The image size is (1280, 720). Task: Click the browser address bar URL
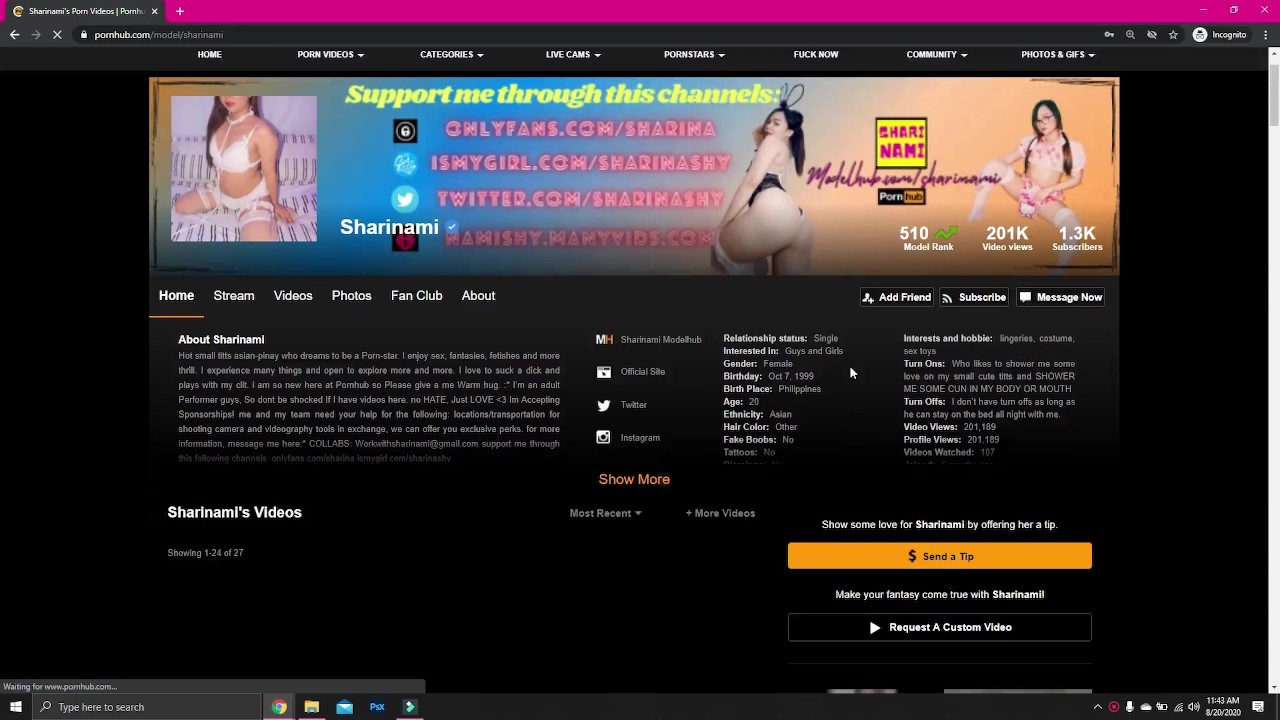tap(159, 35)
